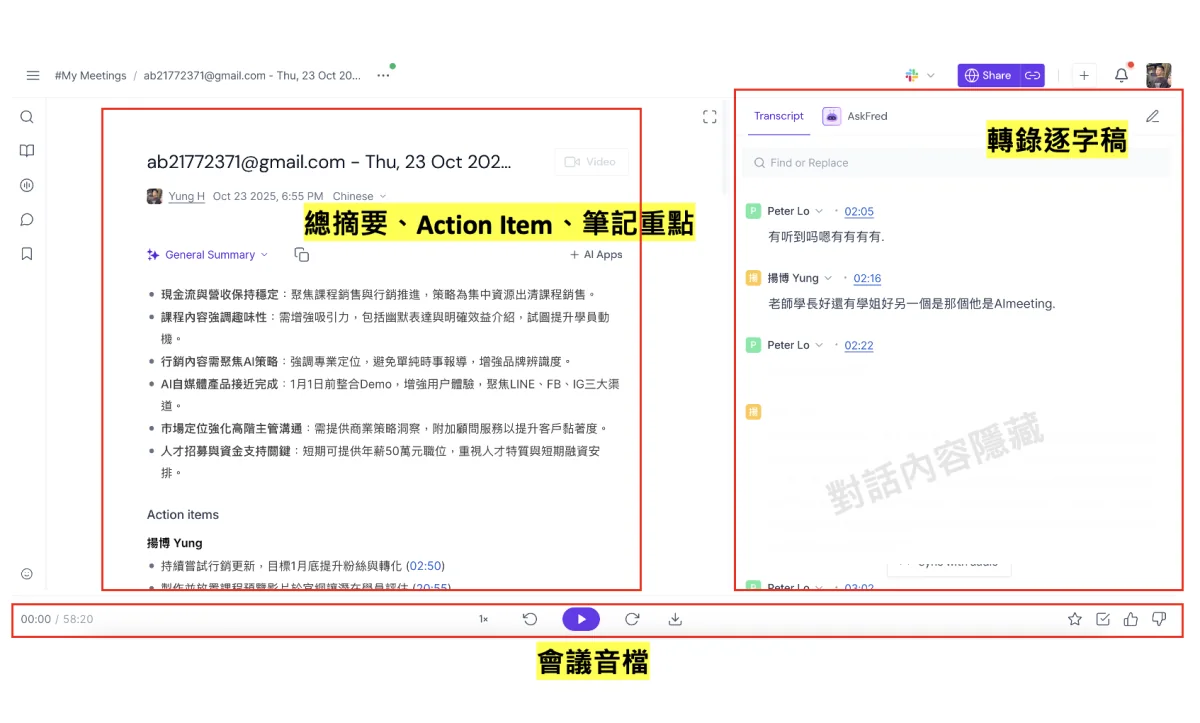Image resolution: width=1200 pixels, height=723 pixels.
Task: Expand the Slack dropdown chevron
Action: 931,75
